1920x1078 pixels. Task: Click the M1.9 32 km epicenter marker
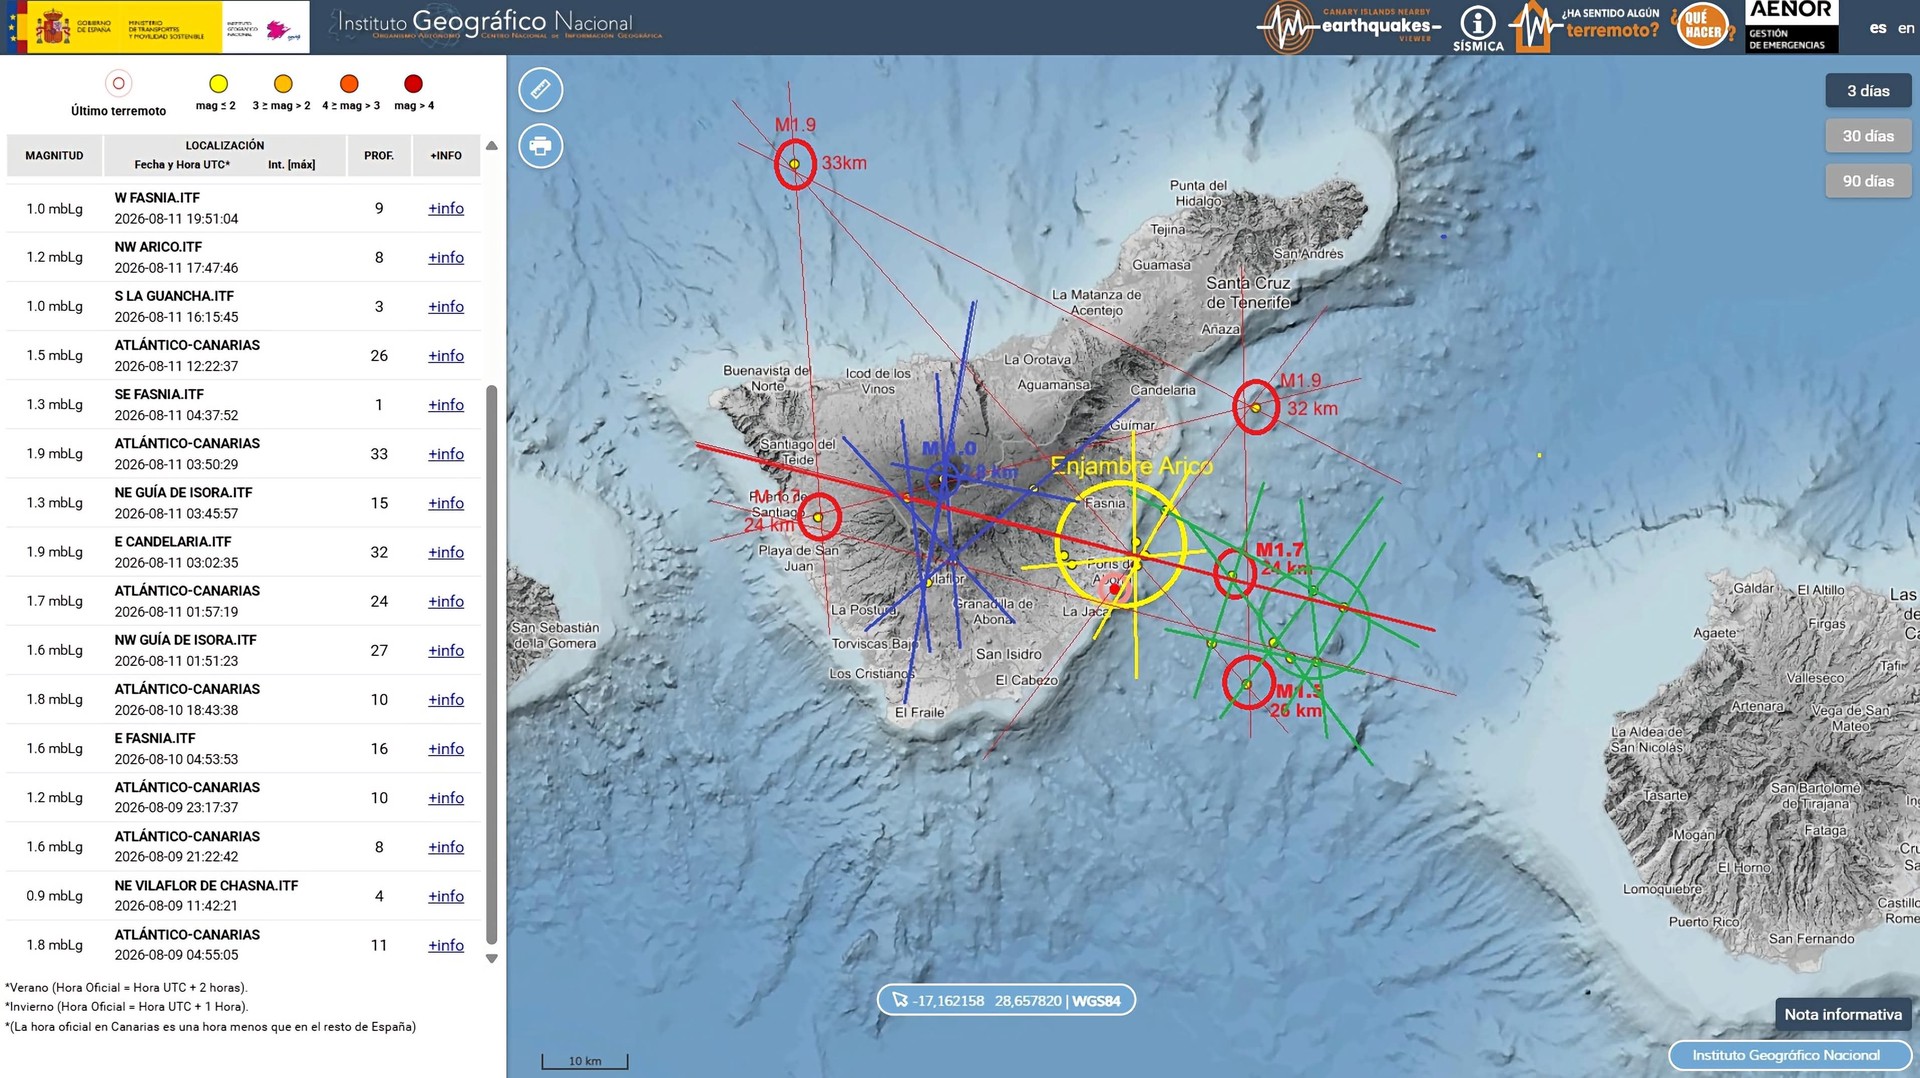click(x=1256, y=407)
